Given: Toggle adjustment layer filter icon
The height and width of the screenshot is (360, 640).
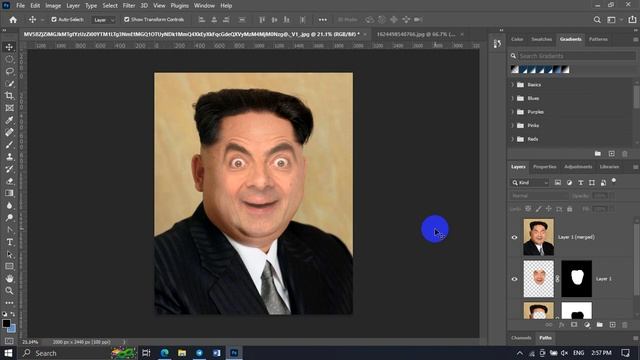Looking at the screenshot, I should (x=569, y=183).
